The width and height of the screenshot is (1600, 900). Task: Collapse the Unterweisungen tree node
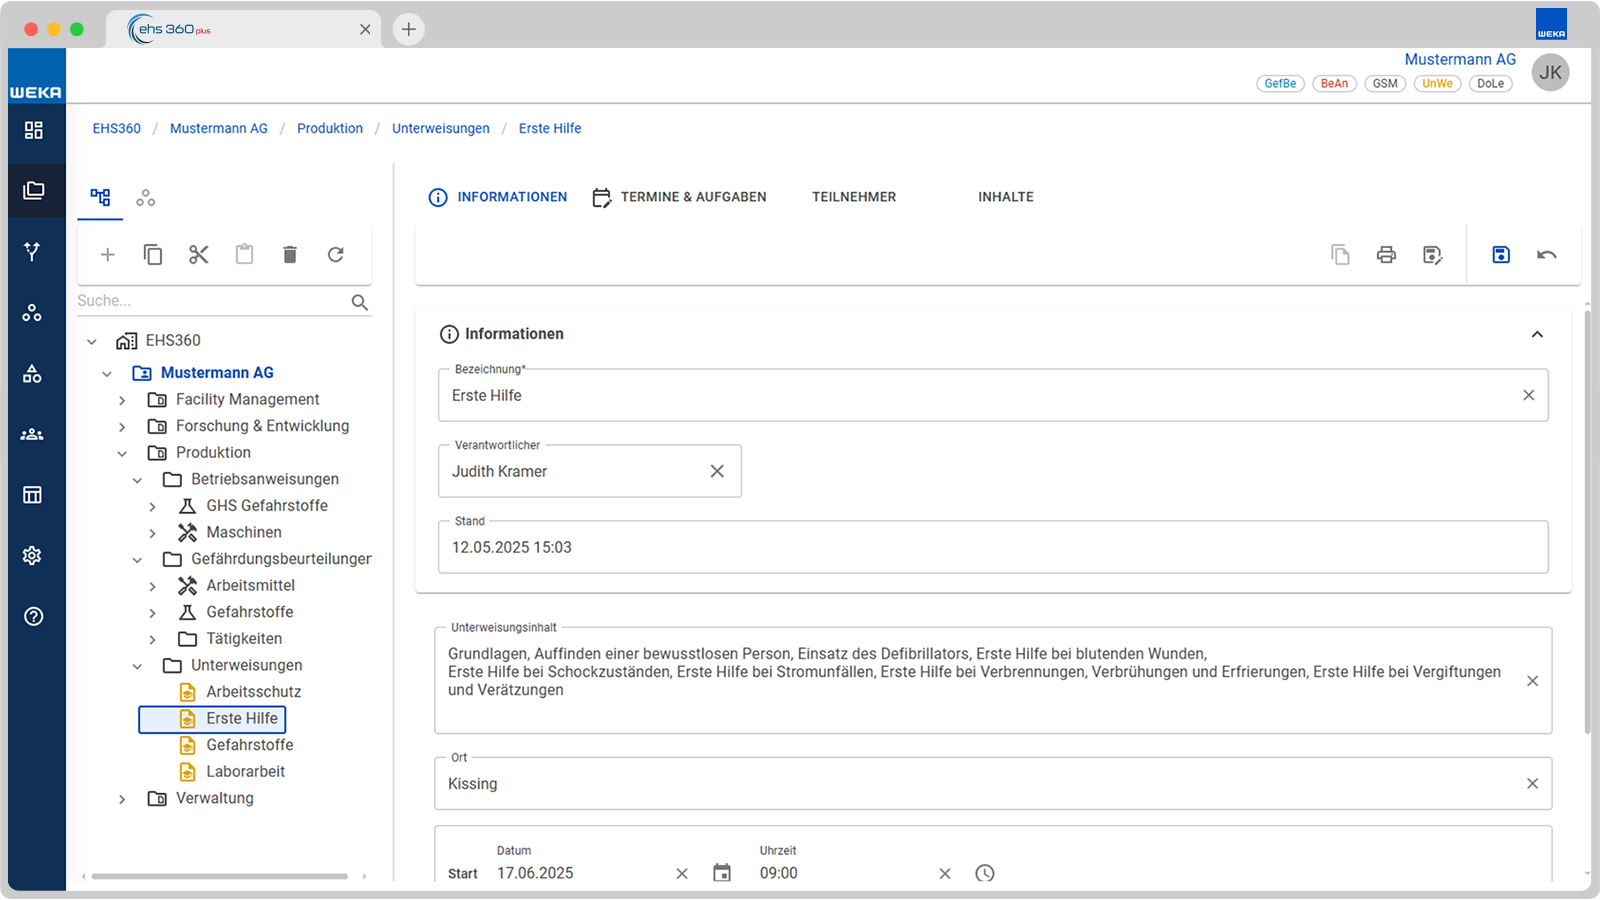click(137, 666)
